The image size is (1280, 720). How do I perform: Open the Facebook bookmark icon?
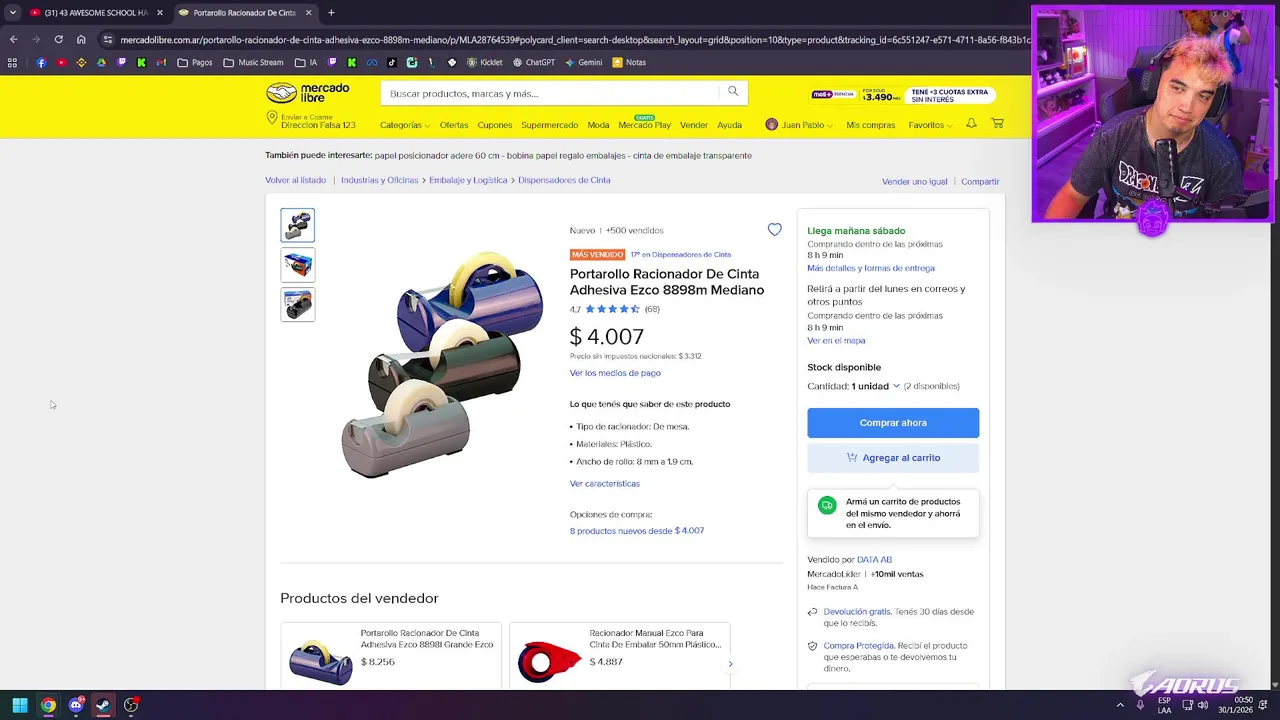pyautogui.click(x=41, y=62)
